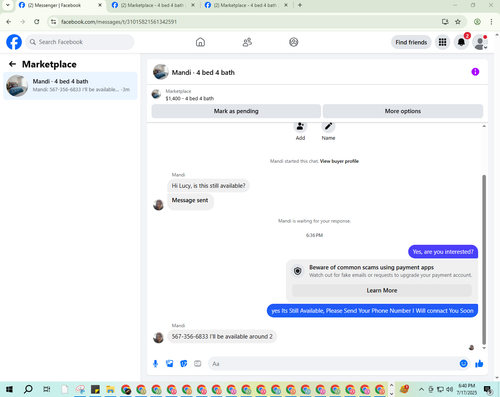
Task: Open the emoji picker
Action: point(463,364)
